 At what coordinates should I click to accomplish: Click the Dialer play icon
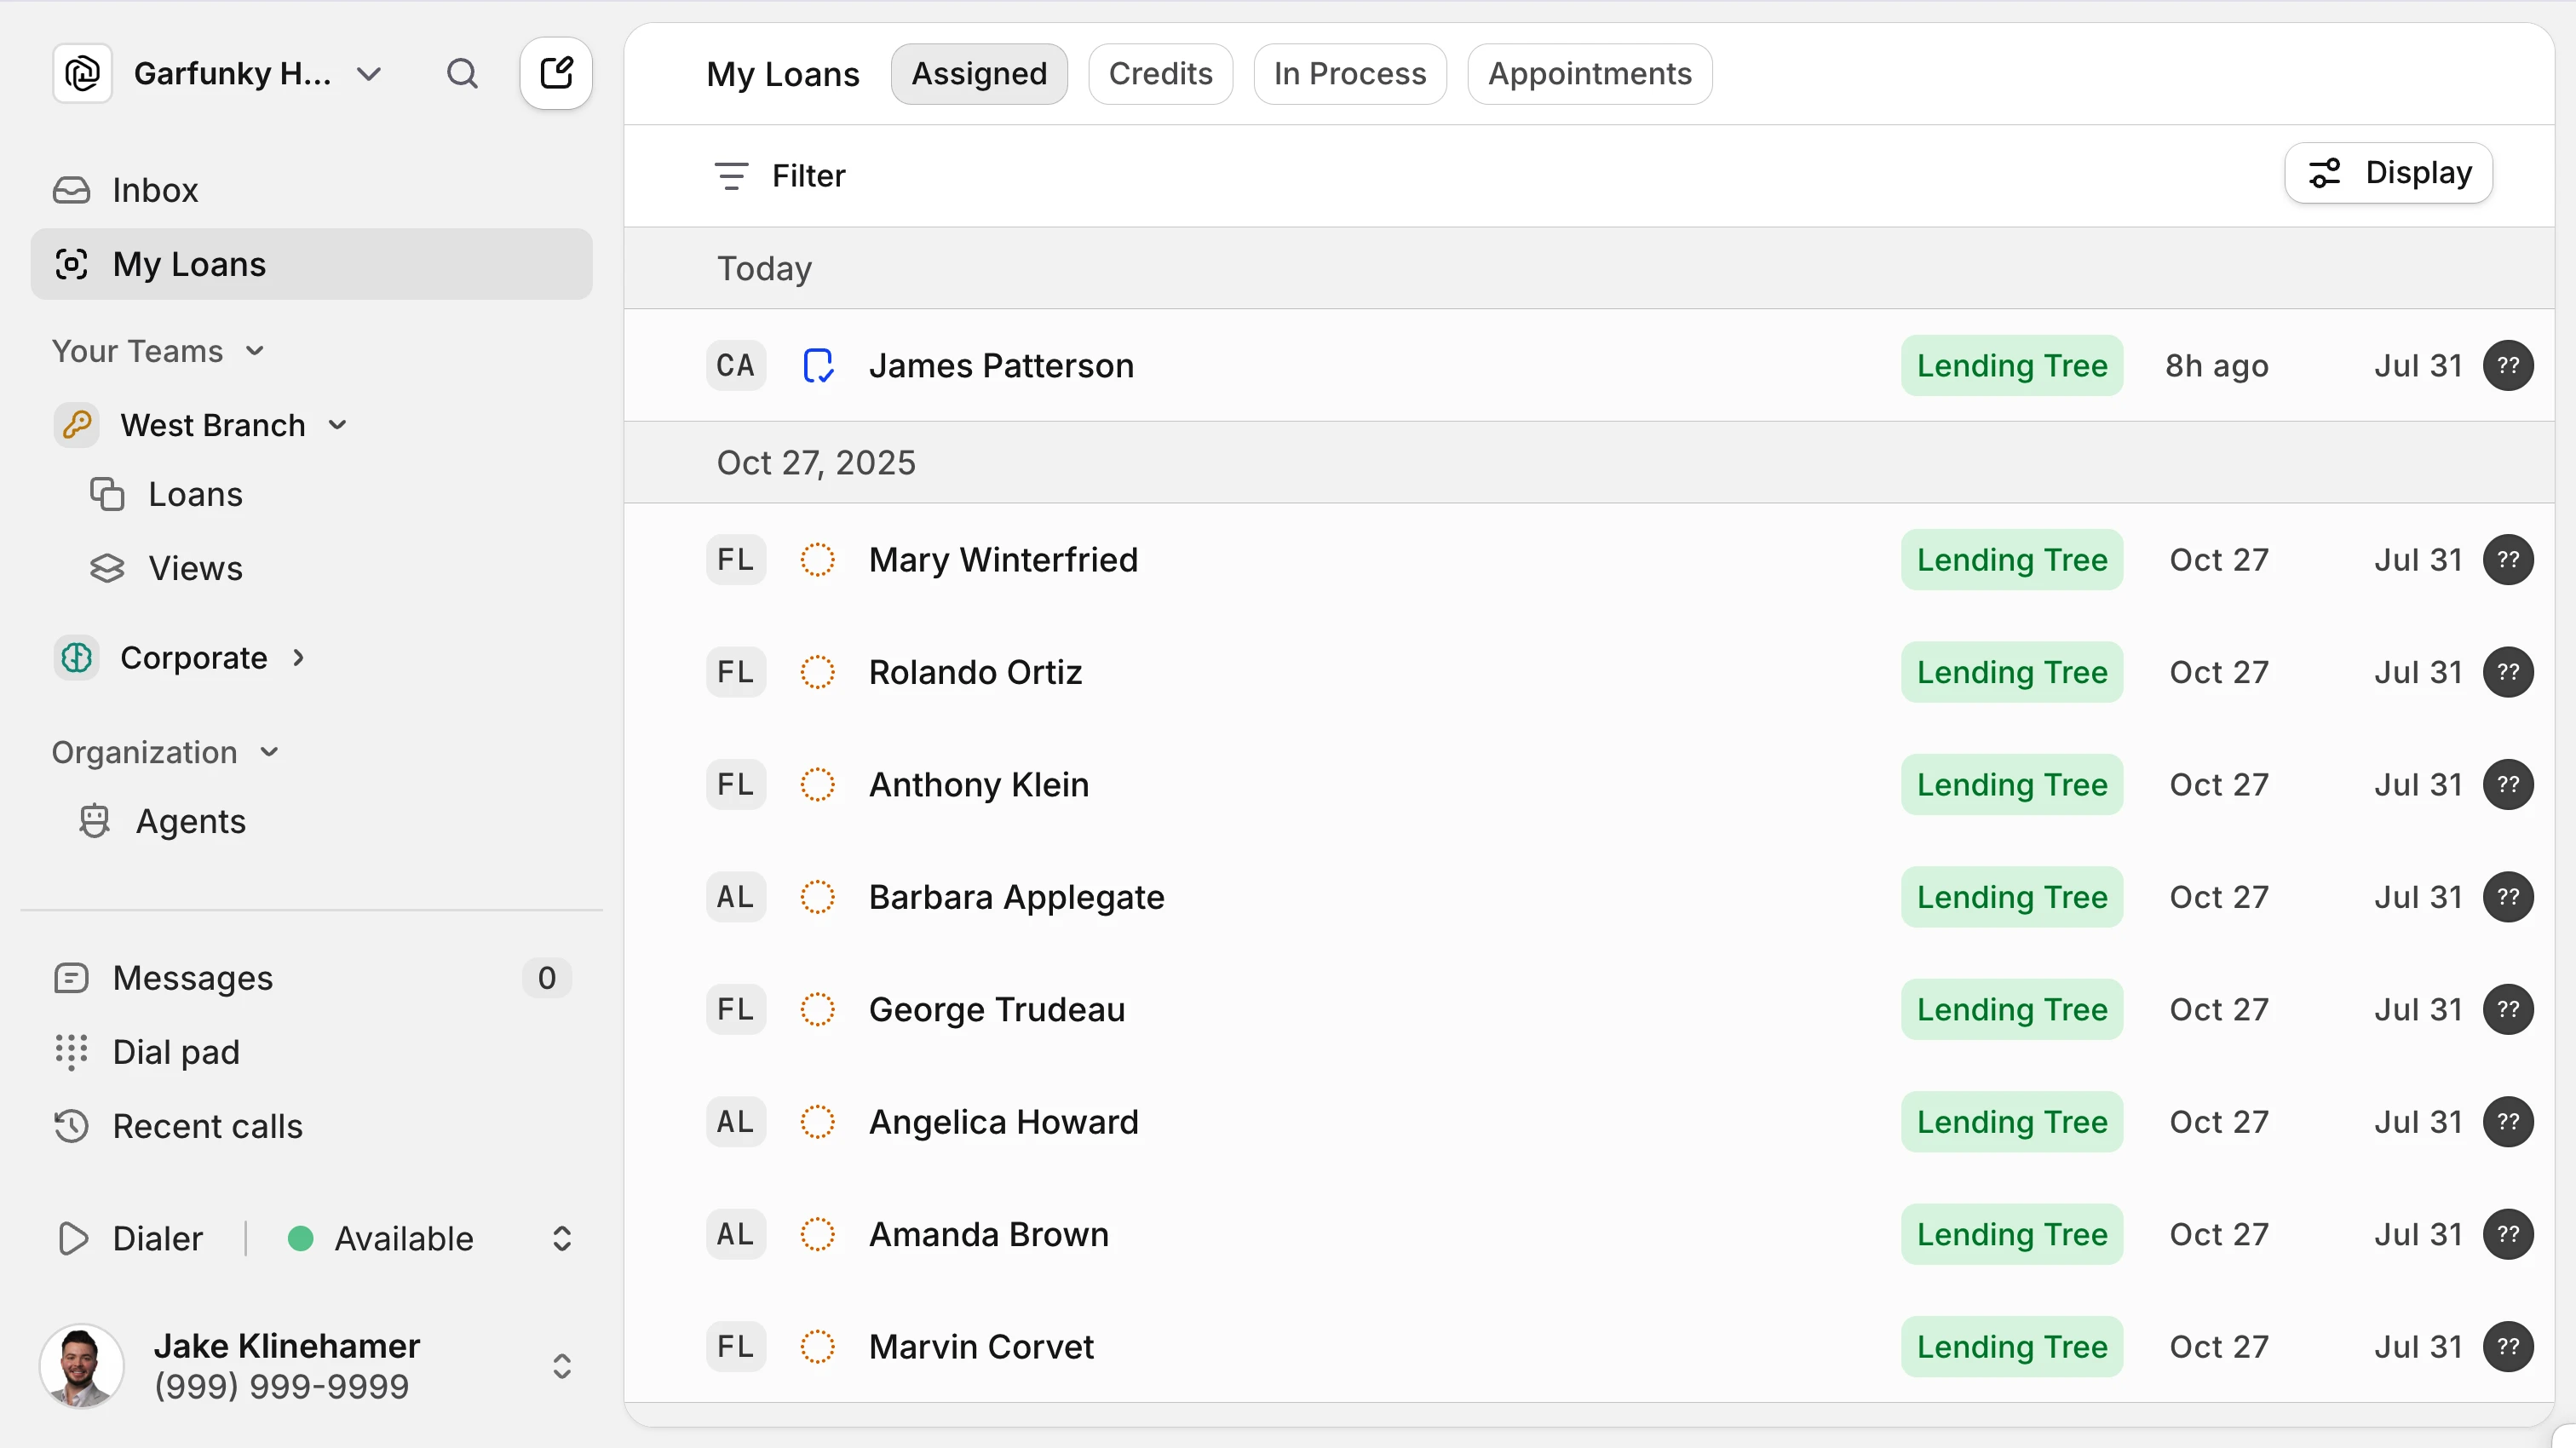point(73,1238)
